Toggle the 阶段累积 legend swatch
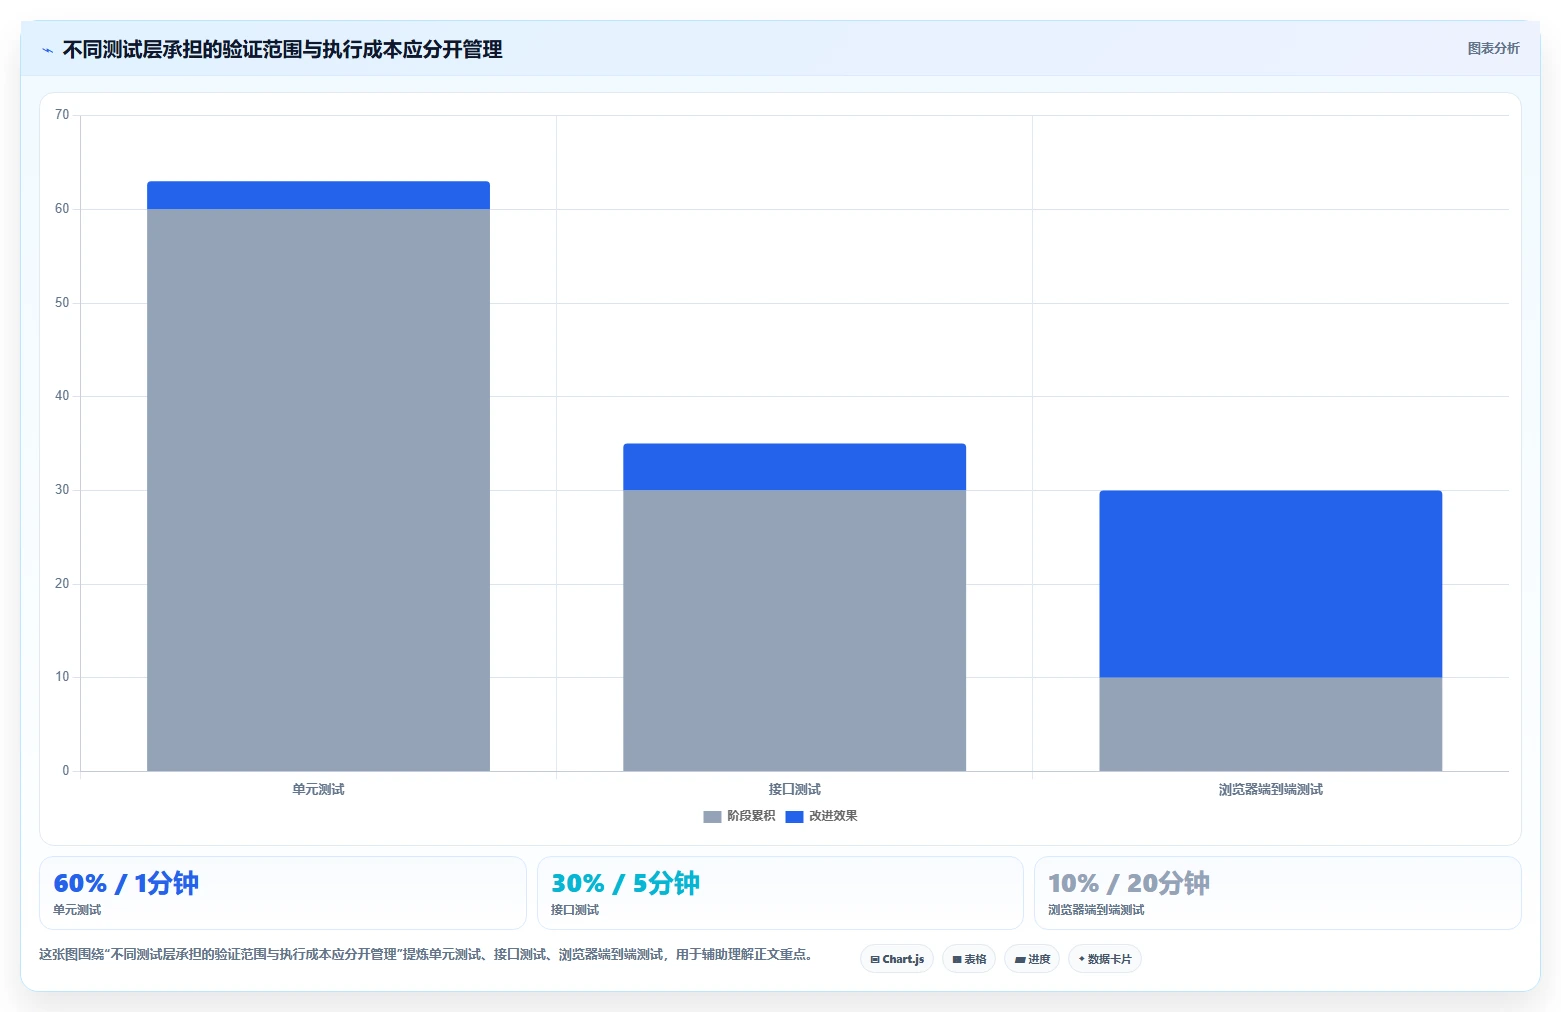1561x1012 pixels. (x=712, y=817)
